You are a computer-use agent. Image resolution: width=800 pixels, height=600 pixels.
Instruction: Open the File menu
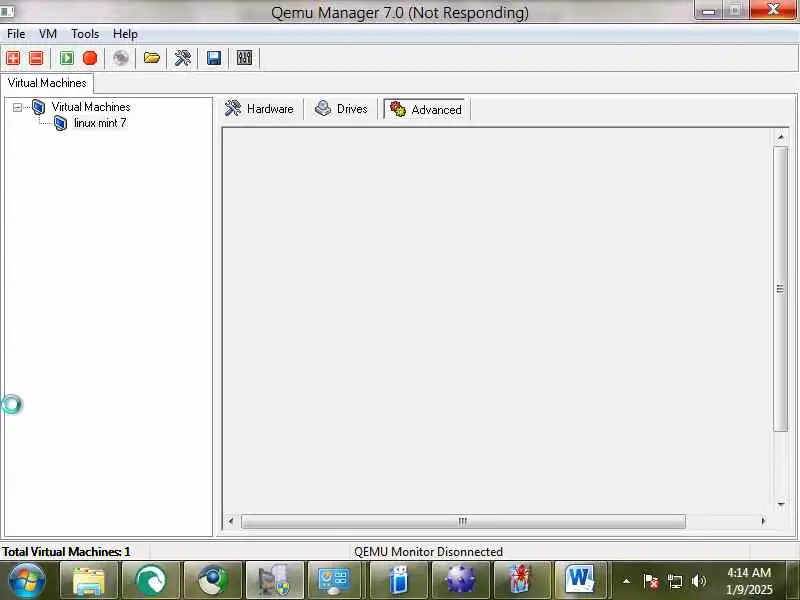coord(16,34)
